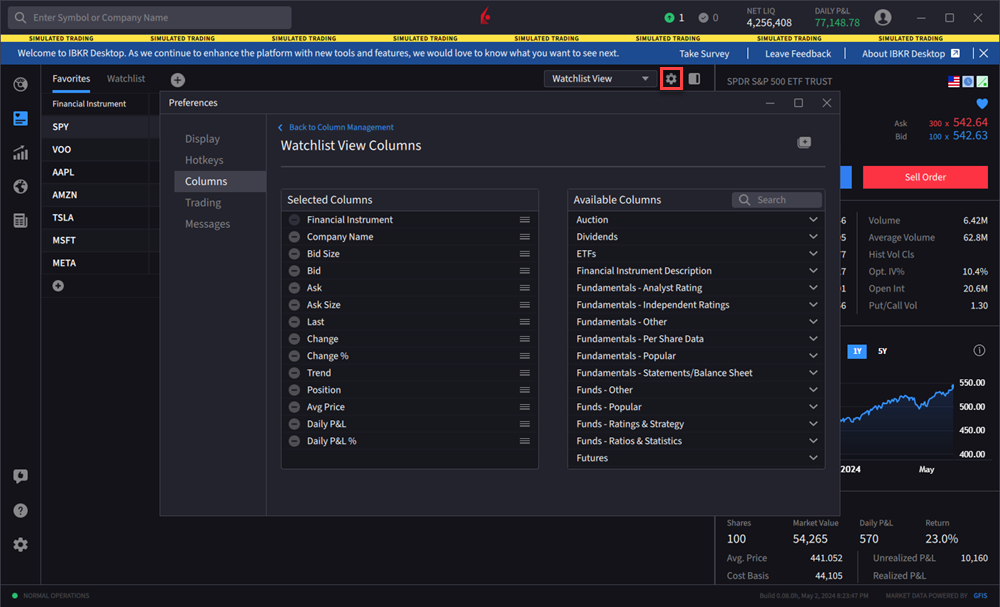The height and width of the screenshot is (607, 1000).
Task: Open the charts icon in left sidebar
Action: click(20, 152)
